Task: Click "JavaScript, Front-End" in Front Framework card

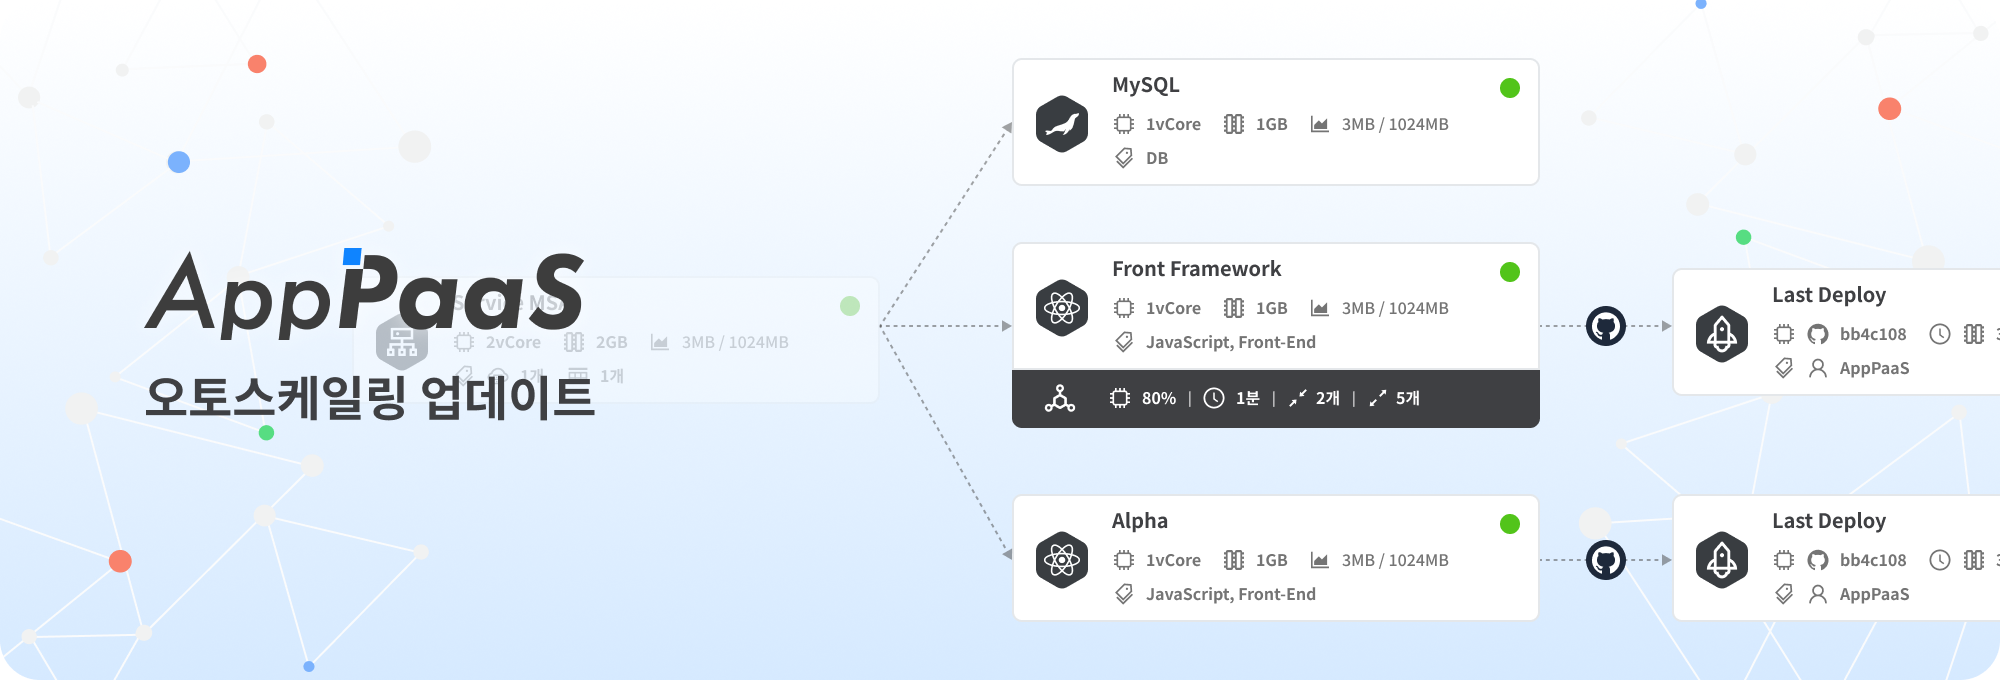Action: tap(1231, 342)
